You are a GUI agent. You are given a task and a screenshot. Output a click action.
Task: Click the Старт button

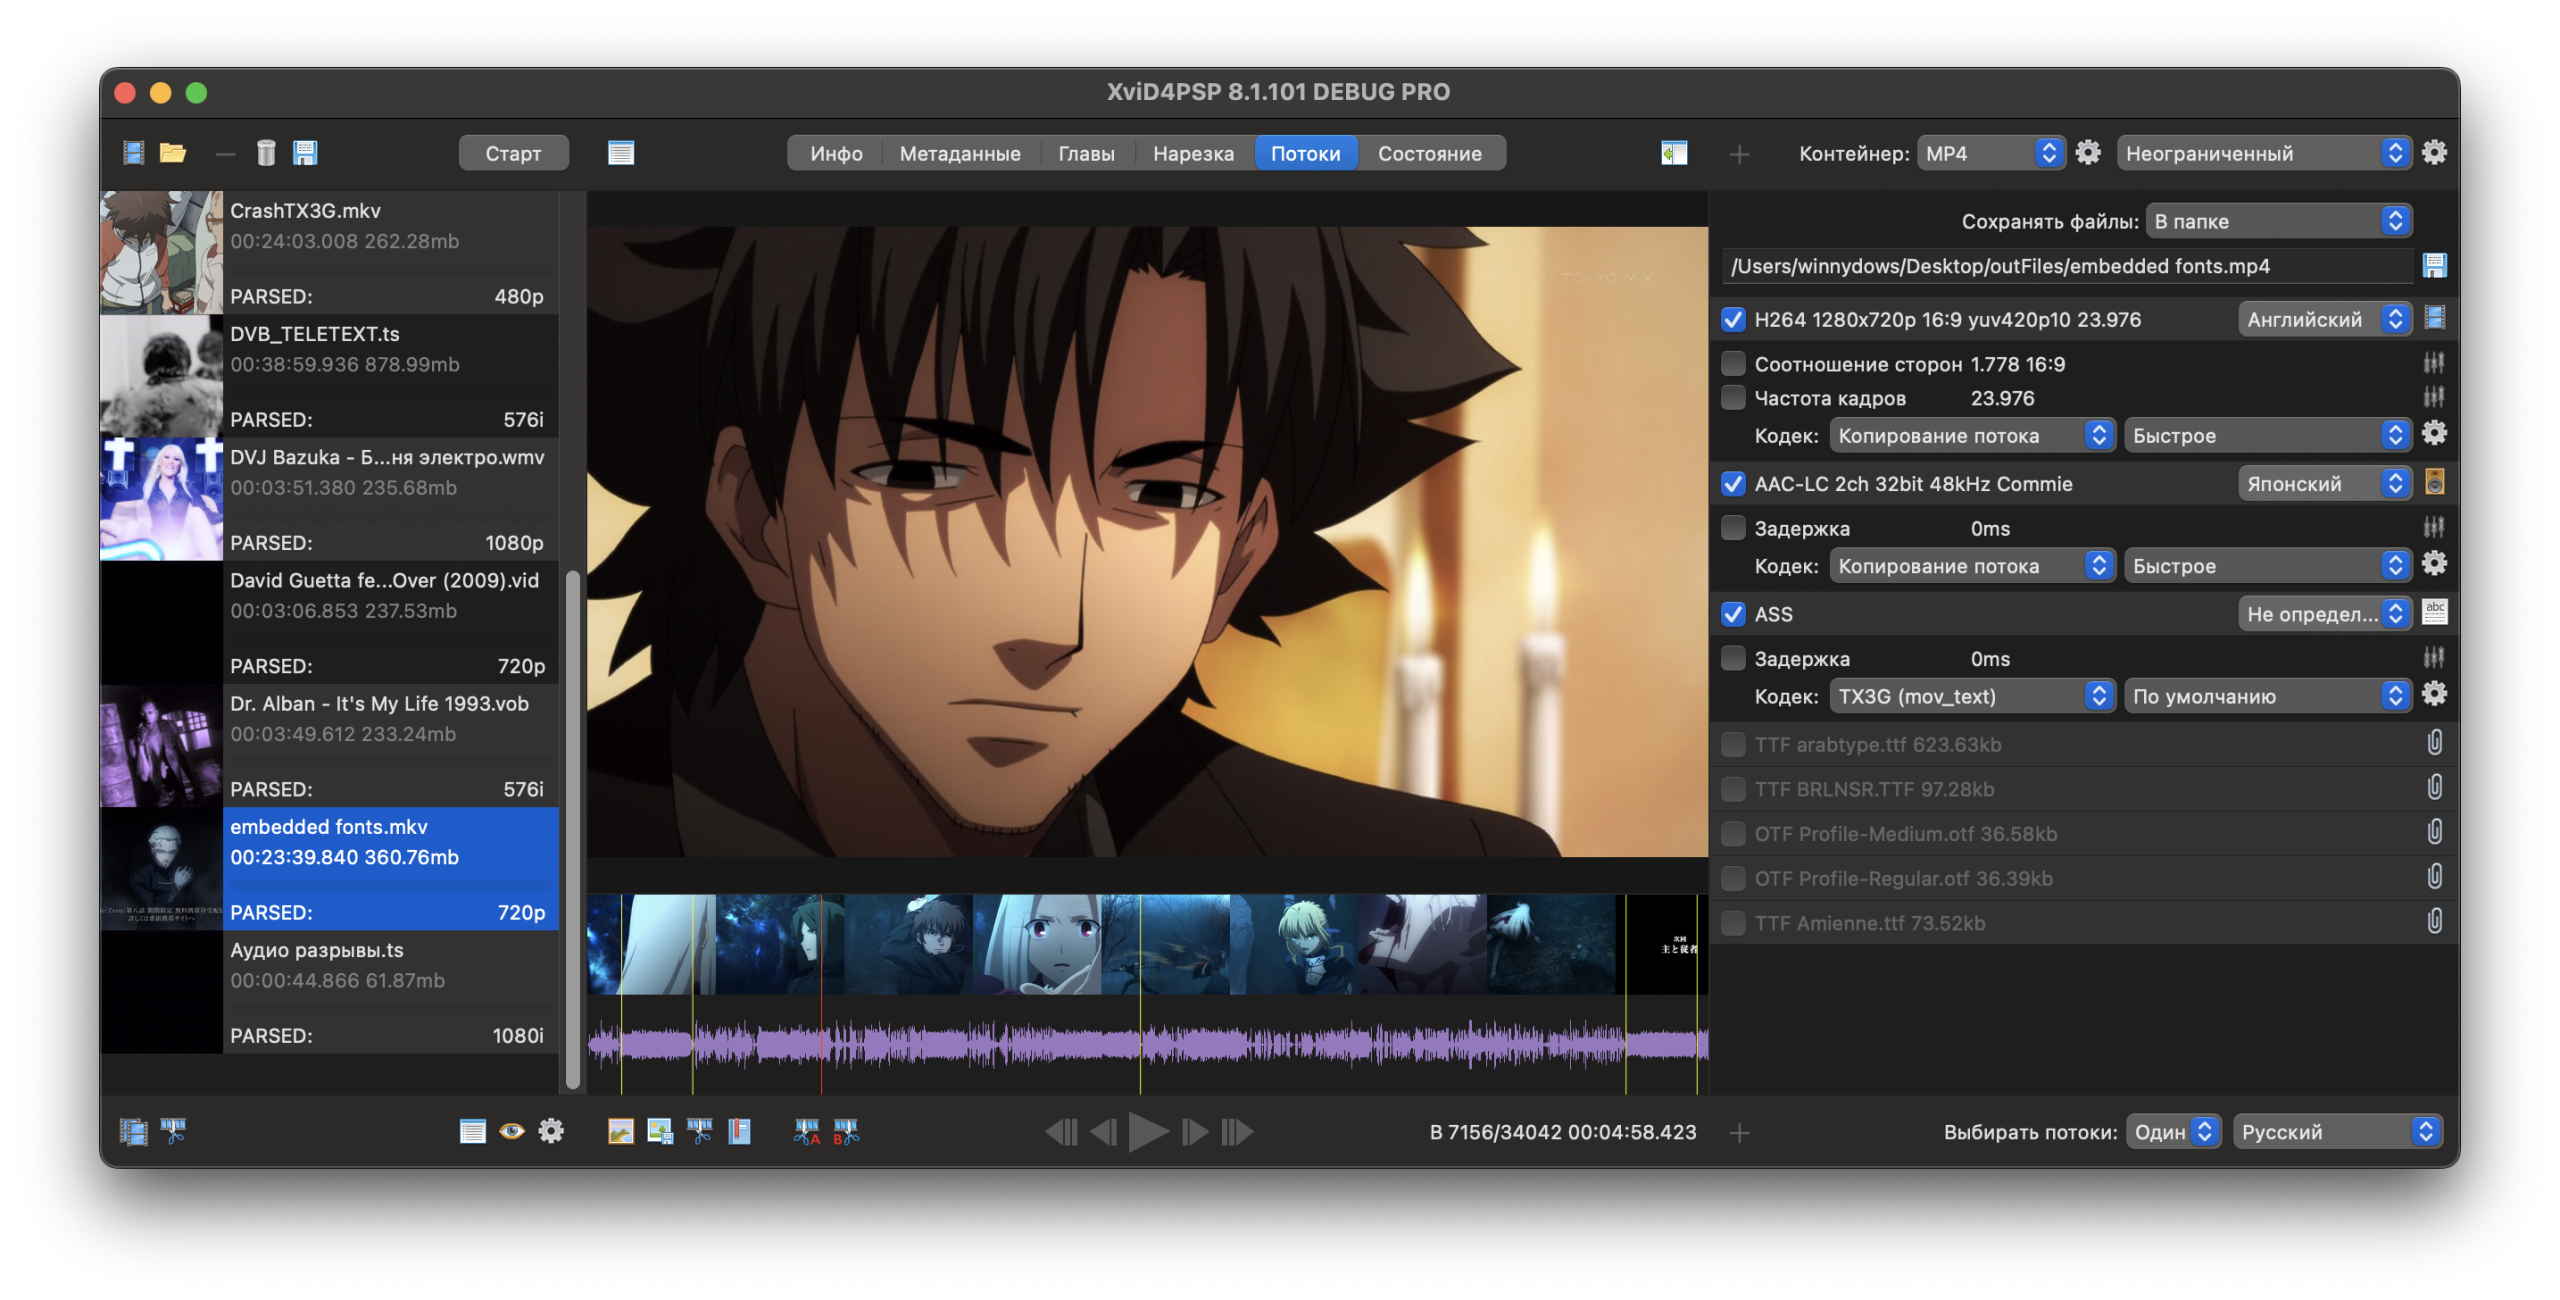point(513,153)
